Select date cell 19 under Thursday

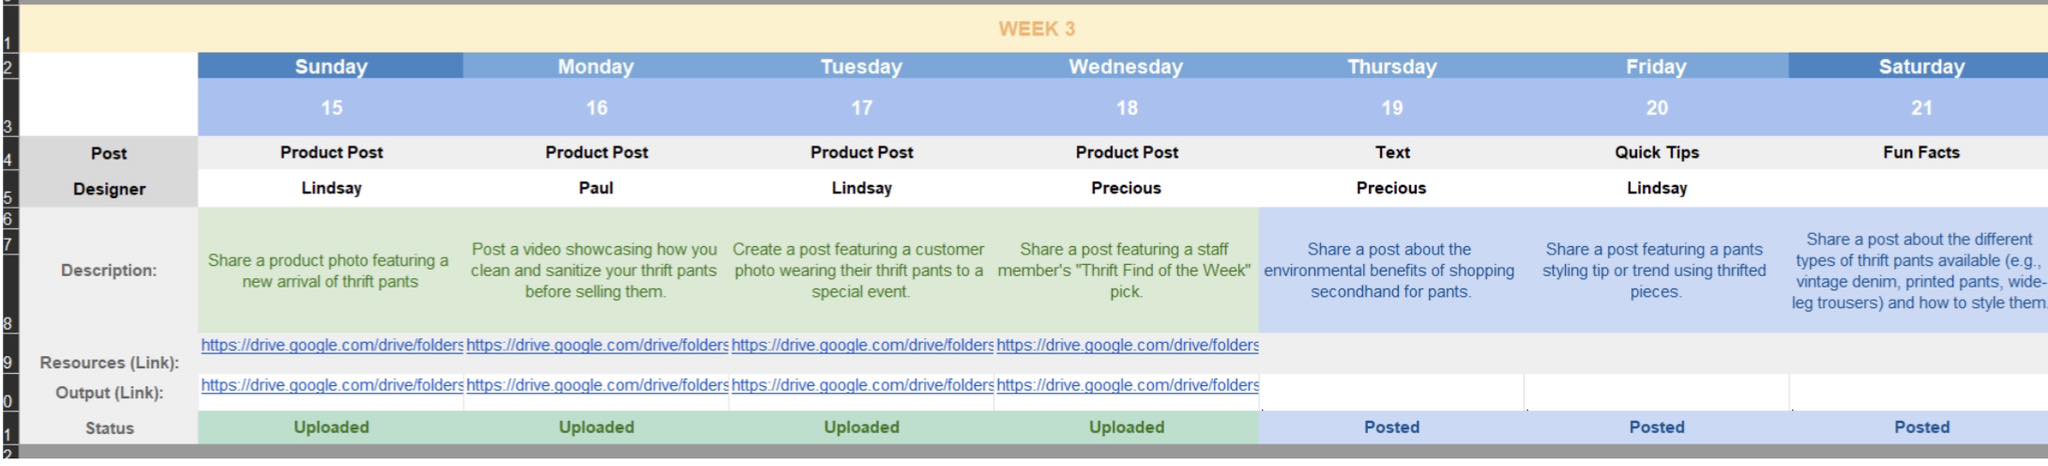[x=1392, y=108]
